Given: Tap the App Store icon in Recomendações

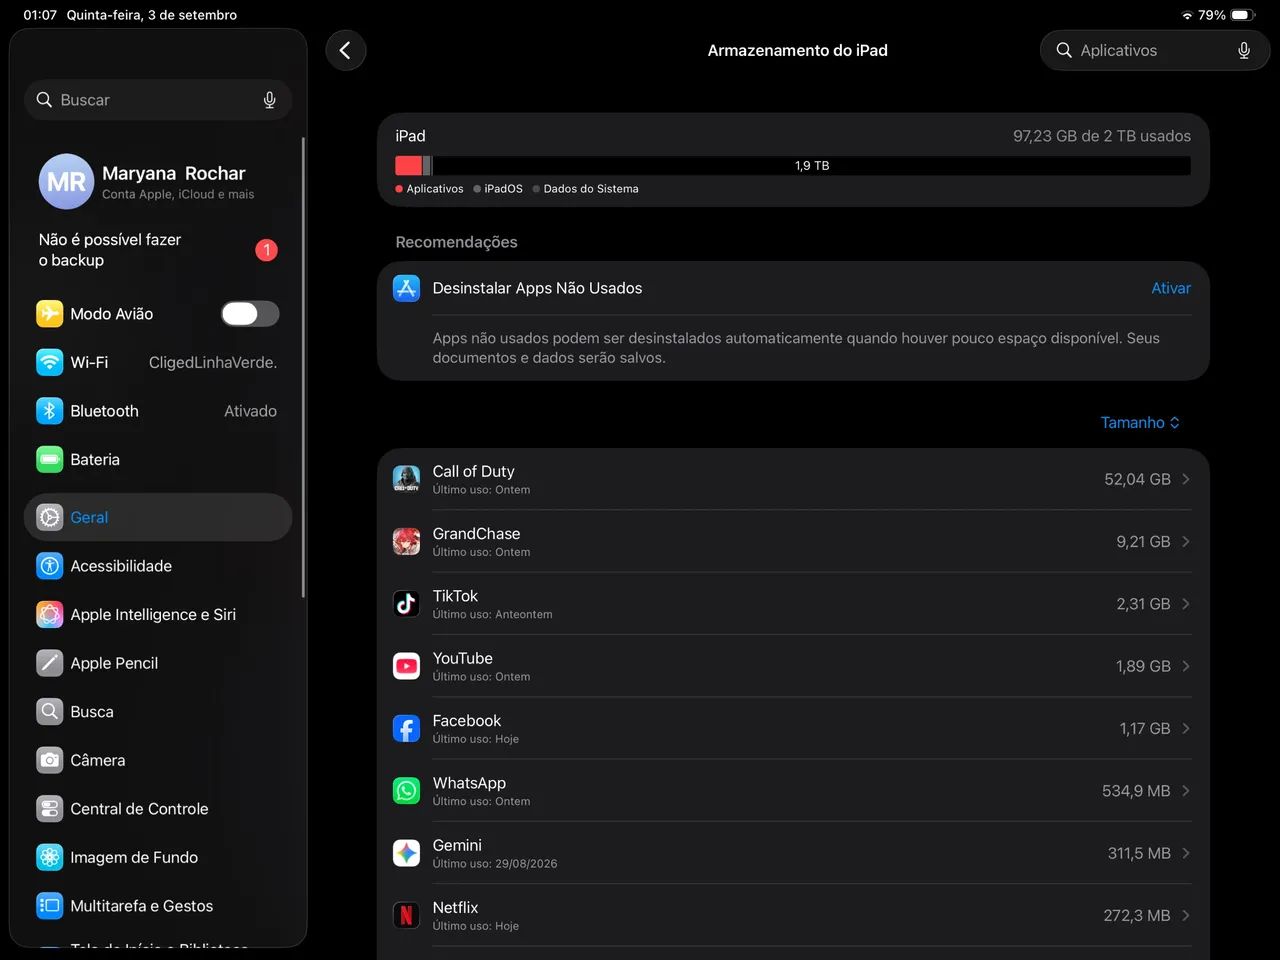Looking at the screenshot, I should 406,288.
